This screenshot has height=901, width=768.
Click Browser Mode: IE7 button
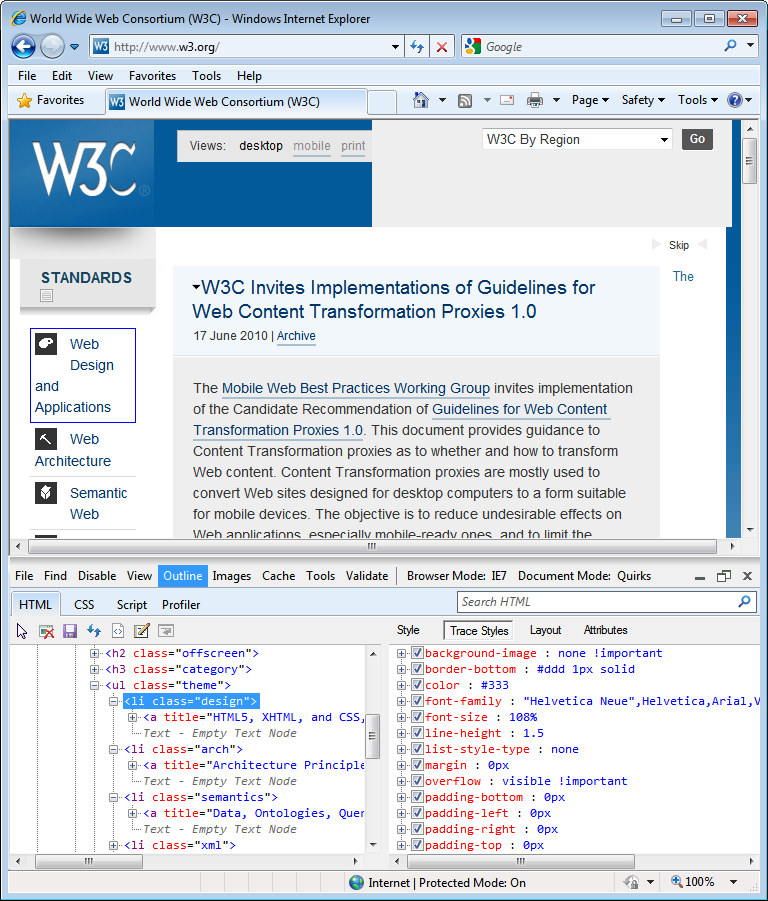tap(457, 576)
